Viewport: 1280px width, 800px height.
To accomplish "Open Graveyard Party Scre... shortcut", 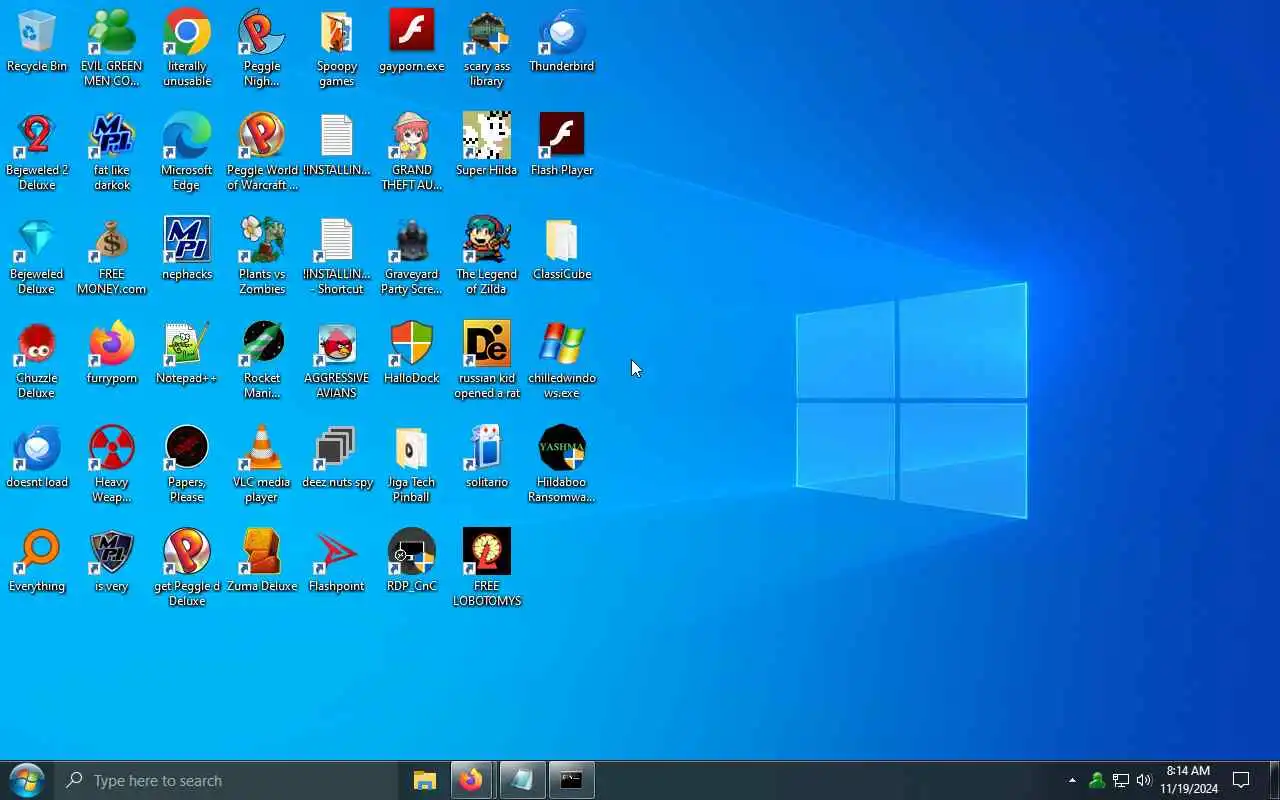I will (412, 256).
